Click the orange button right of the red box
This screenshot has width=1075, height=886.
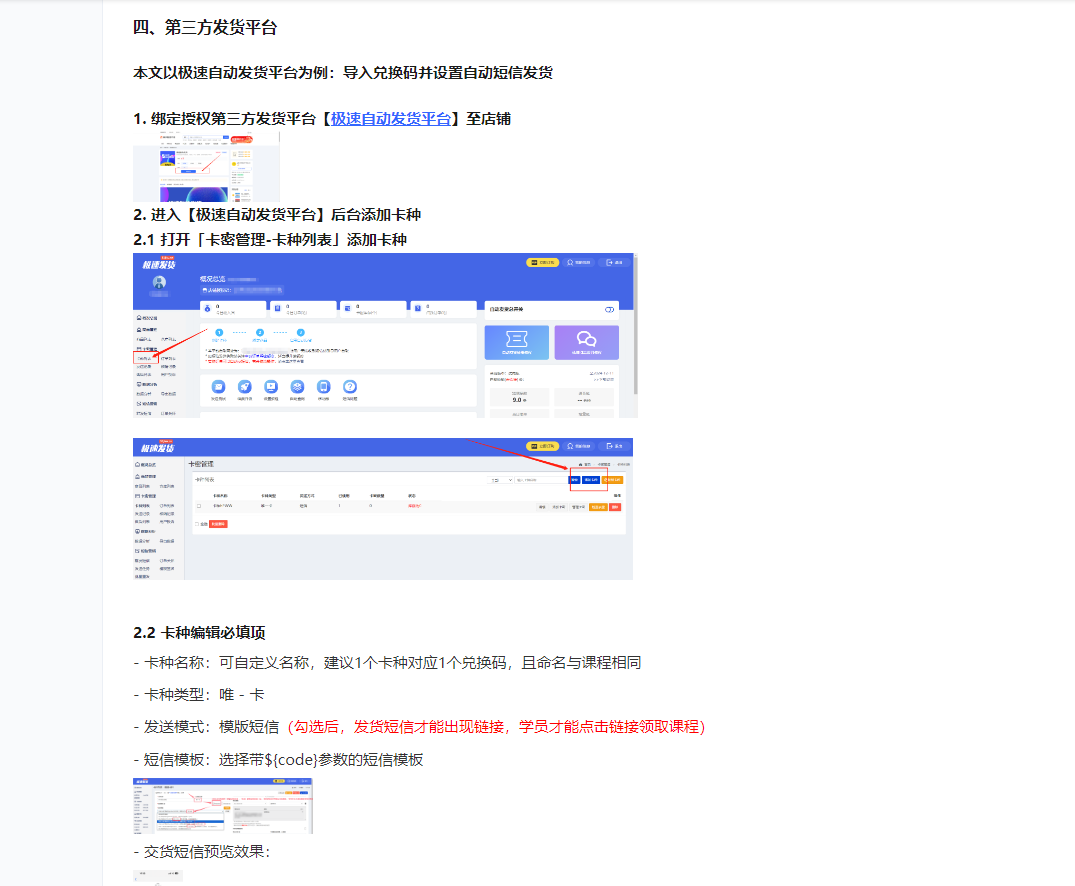click(x=612, y=480)
